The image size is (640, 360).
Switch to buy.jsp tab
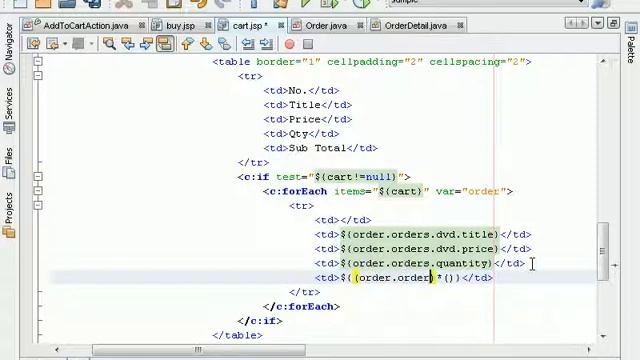(180, 26)
